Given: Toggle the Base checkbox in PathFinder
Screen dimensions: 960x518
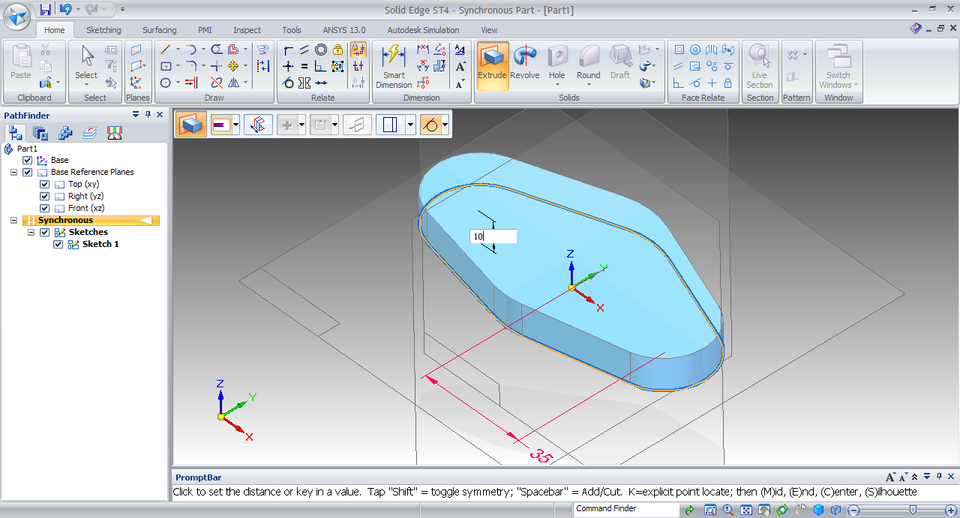Looking at the screenshot, I should [x=28, y=160].
